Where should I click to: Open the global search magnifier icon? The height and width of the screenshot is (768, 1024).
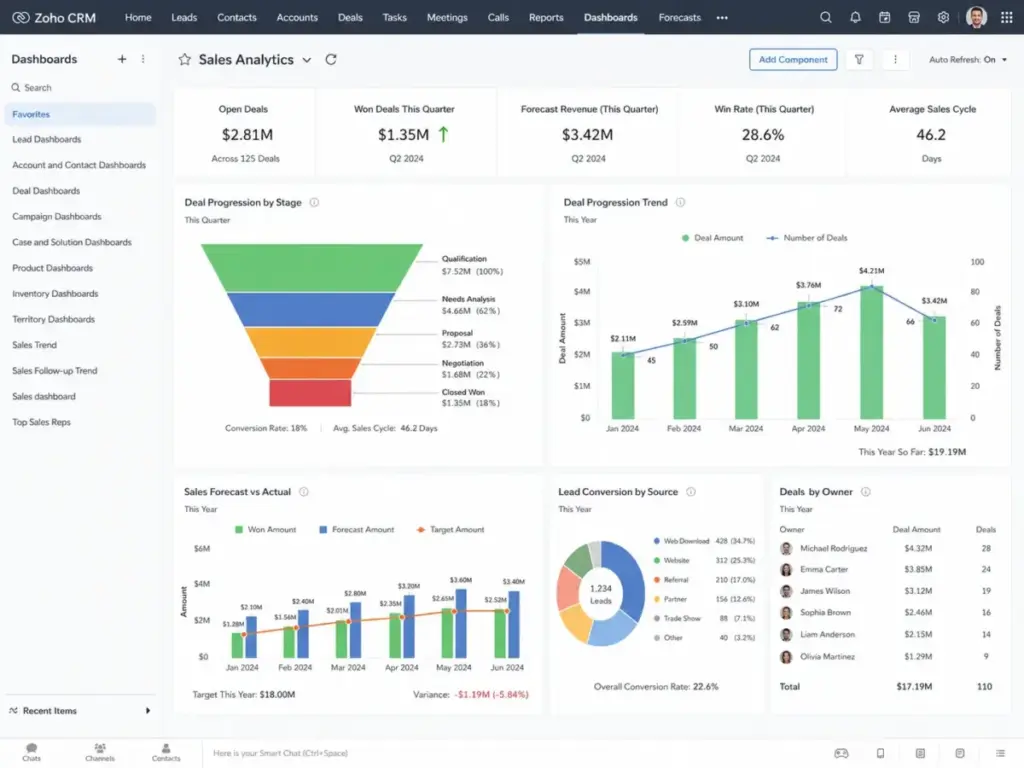coord(825,18)
